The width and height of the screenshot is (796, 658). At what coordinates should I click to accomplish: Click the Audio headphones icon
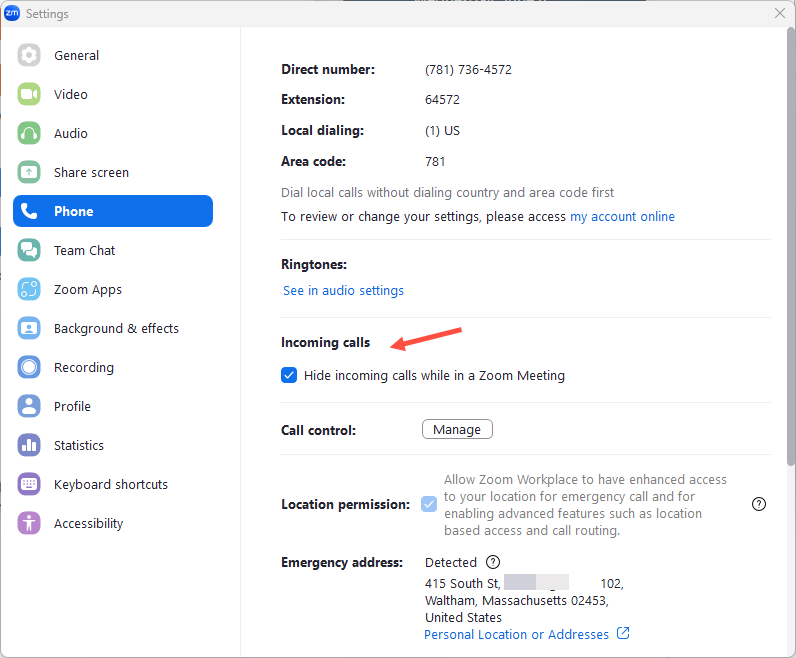(29, 133)
